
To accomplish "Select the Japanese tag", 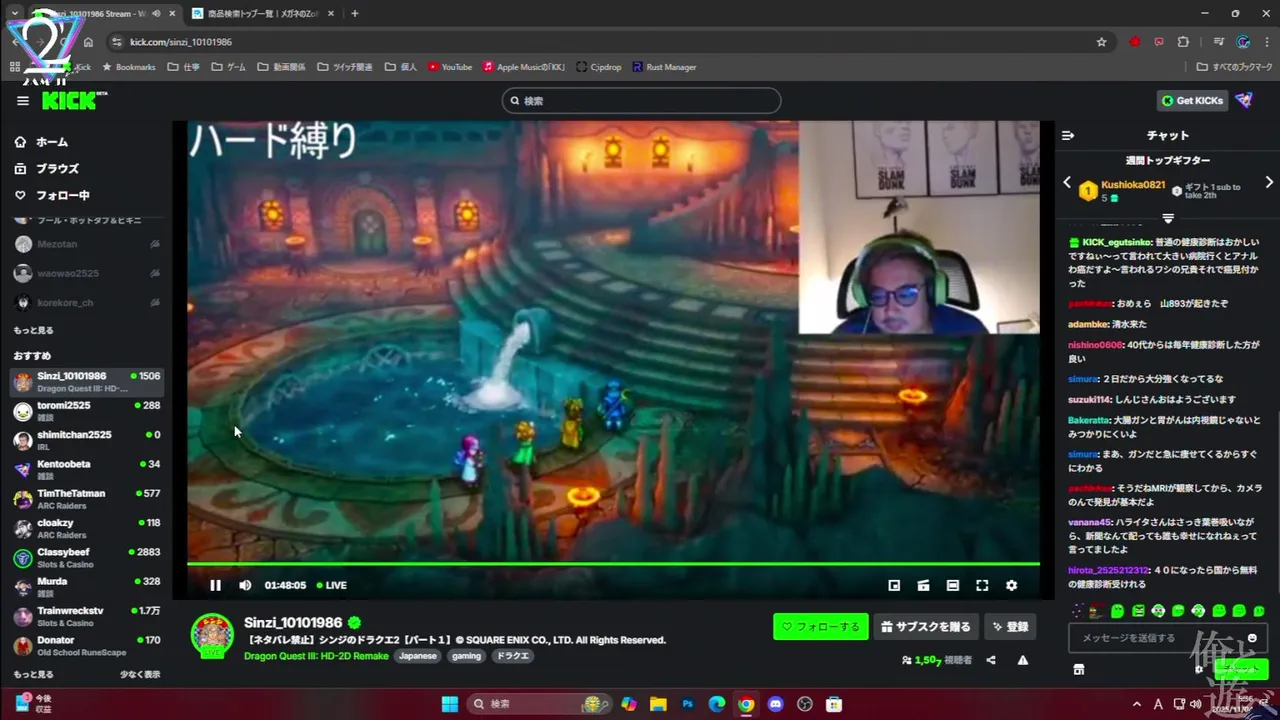I will coord(418,656).
